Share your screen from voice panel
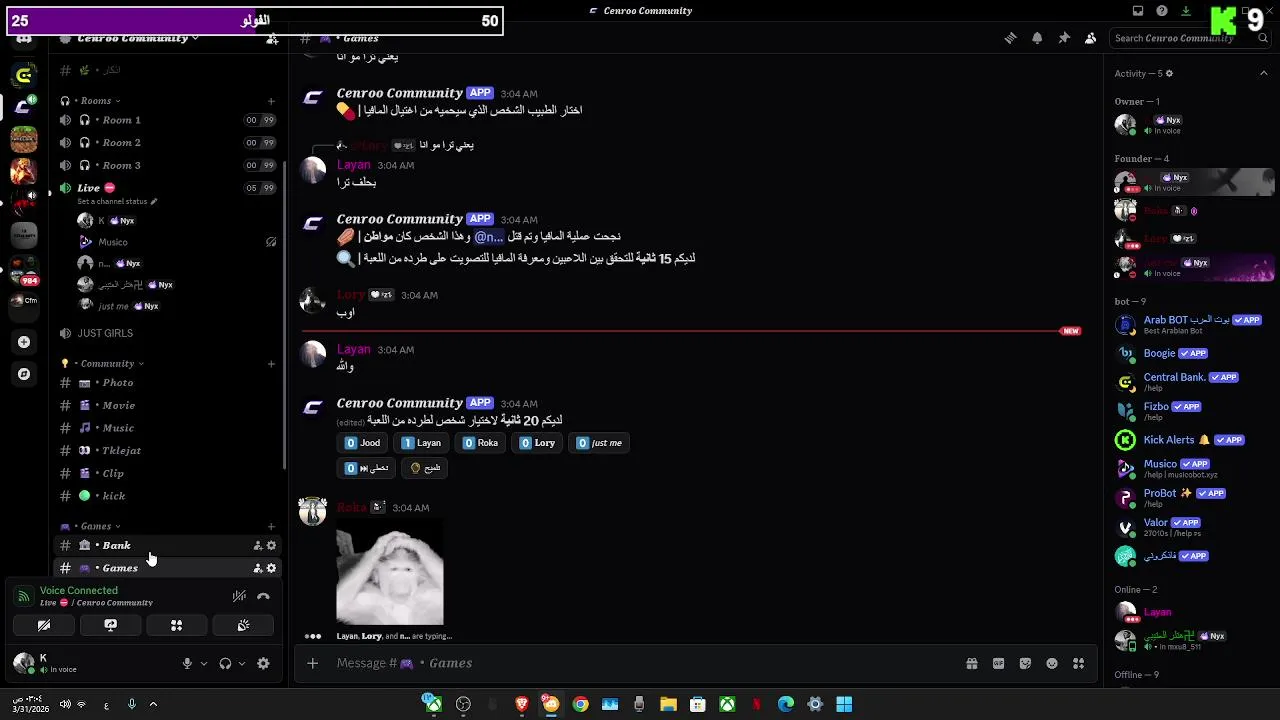This screenshot has width=1280, height=720. [x=110, y=625]
